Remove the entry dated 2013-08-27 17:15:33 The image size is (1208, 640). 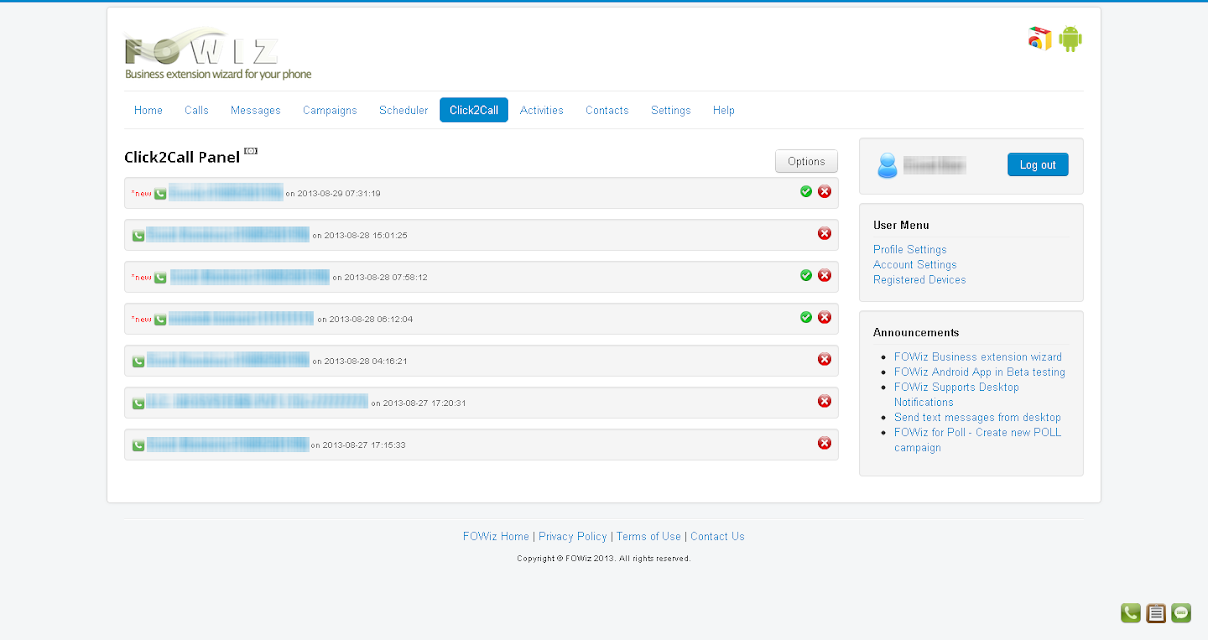824,443
